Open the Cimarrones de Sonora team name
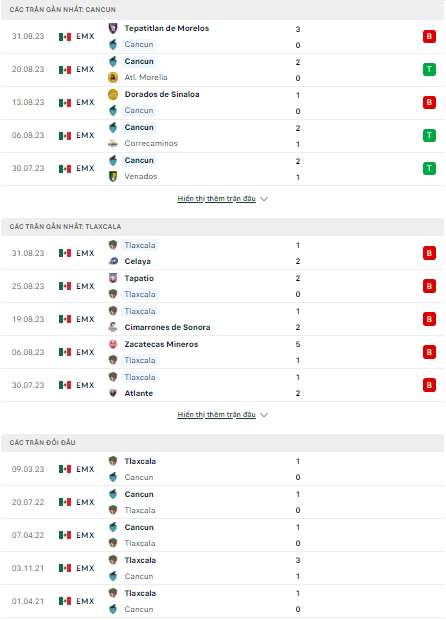This screenshot has height=620, width=446. pyautogui.click(x=167, y=327)
